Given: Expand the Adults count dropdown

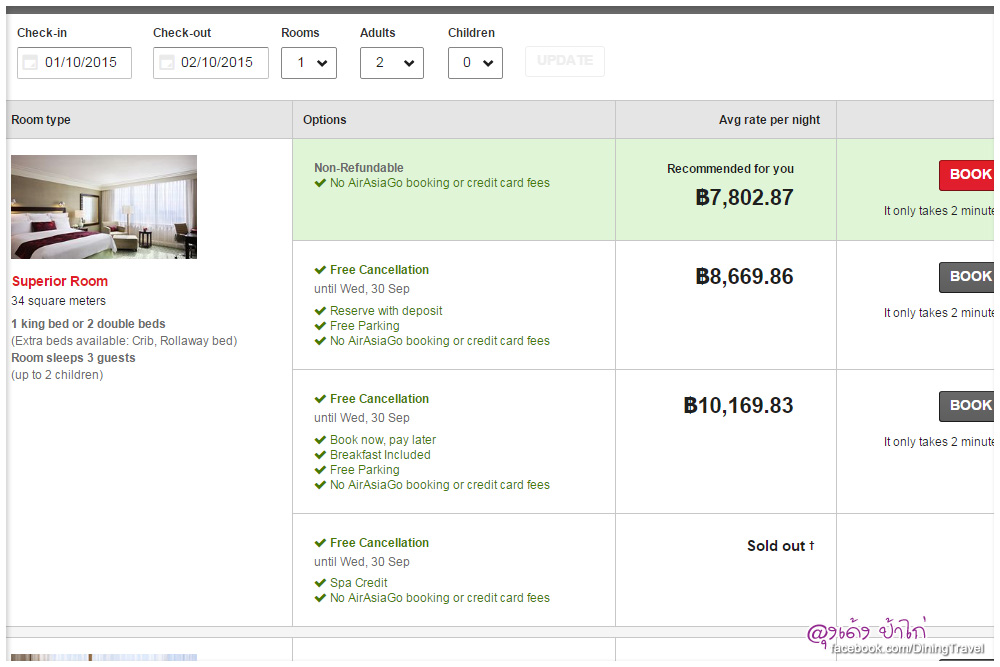Looking at the screenshot, I should point(391,63).
